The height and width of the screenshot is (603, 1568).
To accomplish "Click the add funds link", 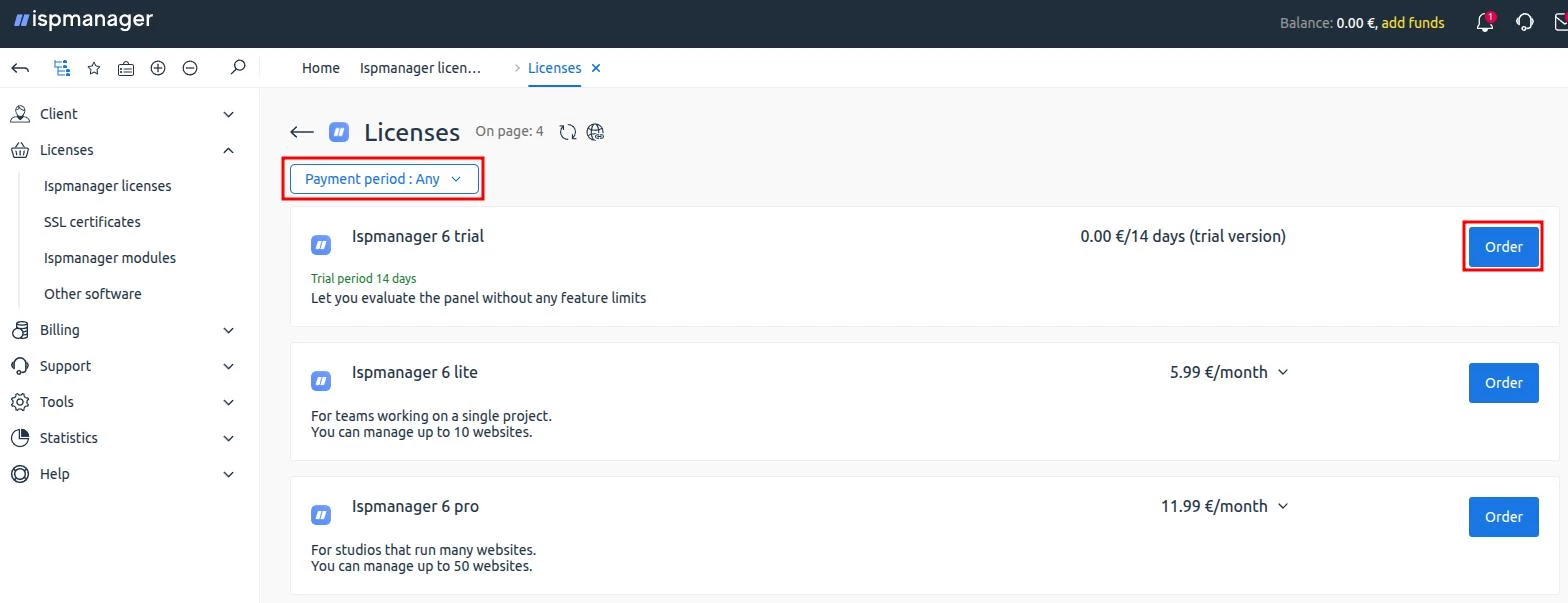I will pos(1413,22).
